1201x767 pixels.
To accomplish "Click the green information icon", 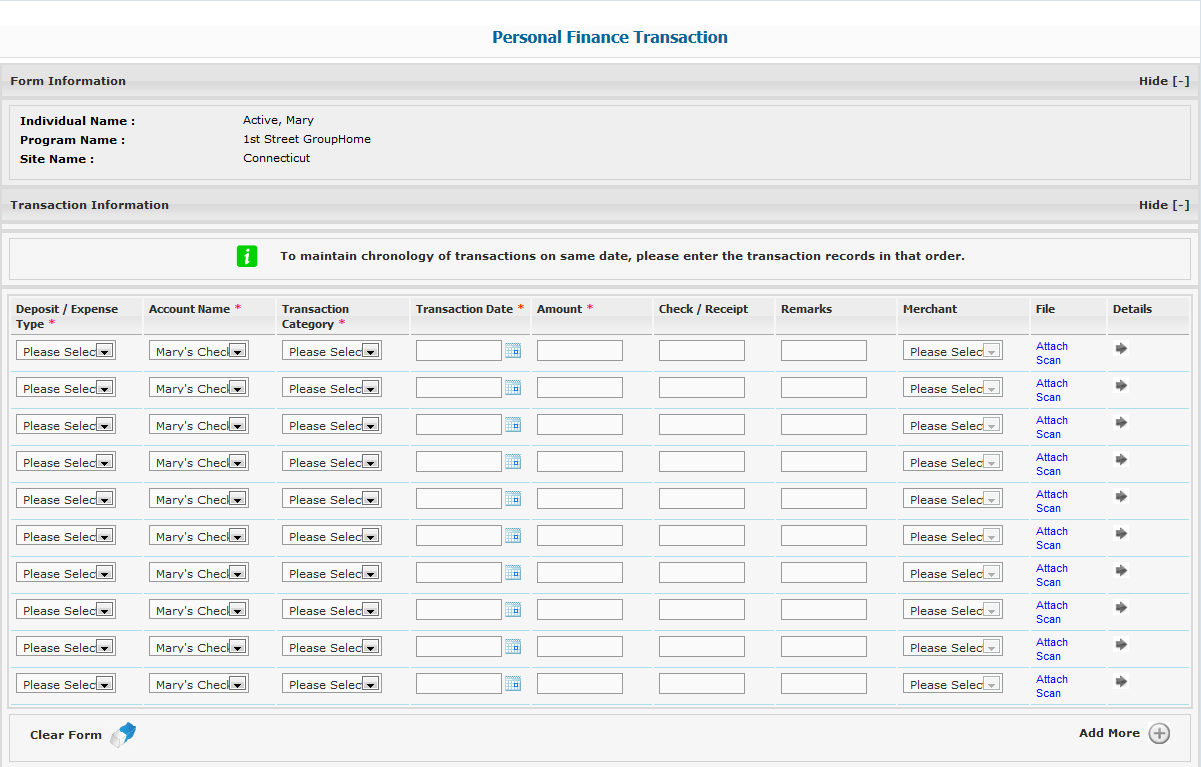I will [247, 256].
